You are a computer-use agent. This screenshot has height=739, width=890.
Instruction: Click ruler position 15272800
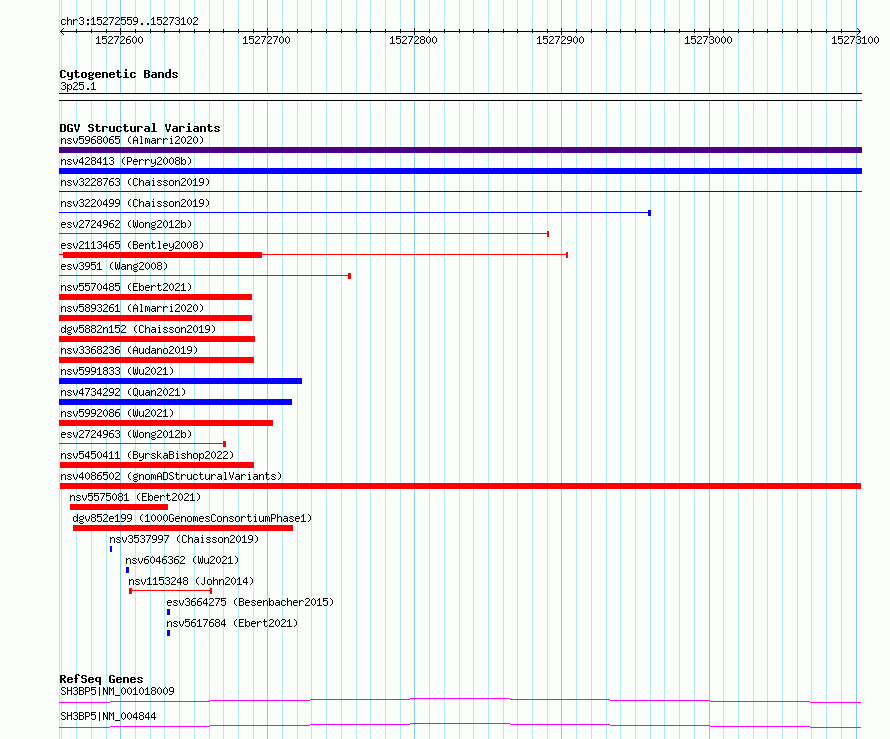pos(413,40)
